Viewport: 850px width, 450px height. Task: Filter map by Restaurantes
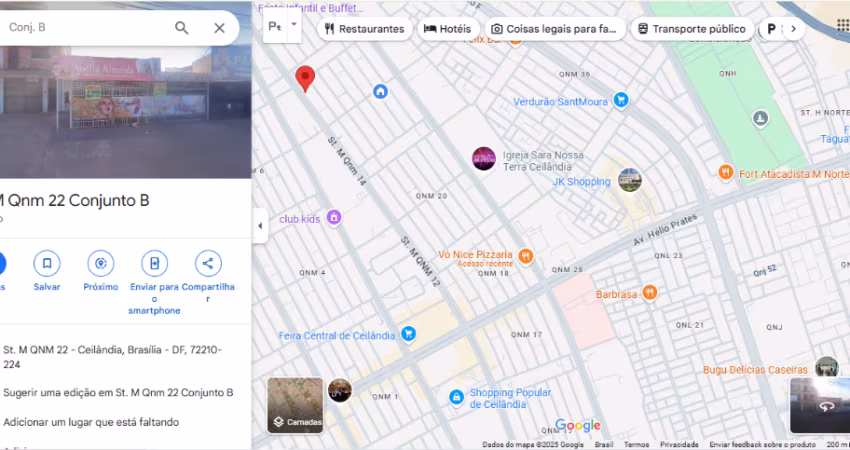tap(365, 29)
